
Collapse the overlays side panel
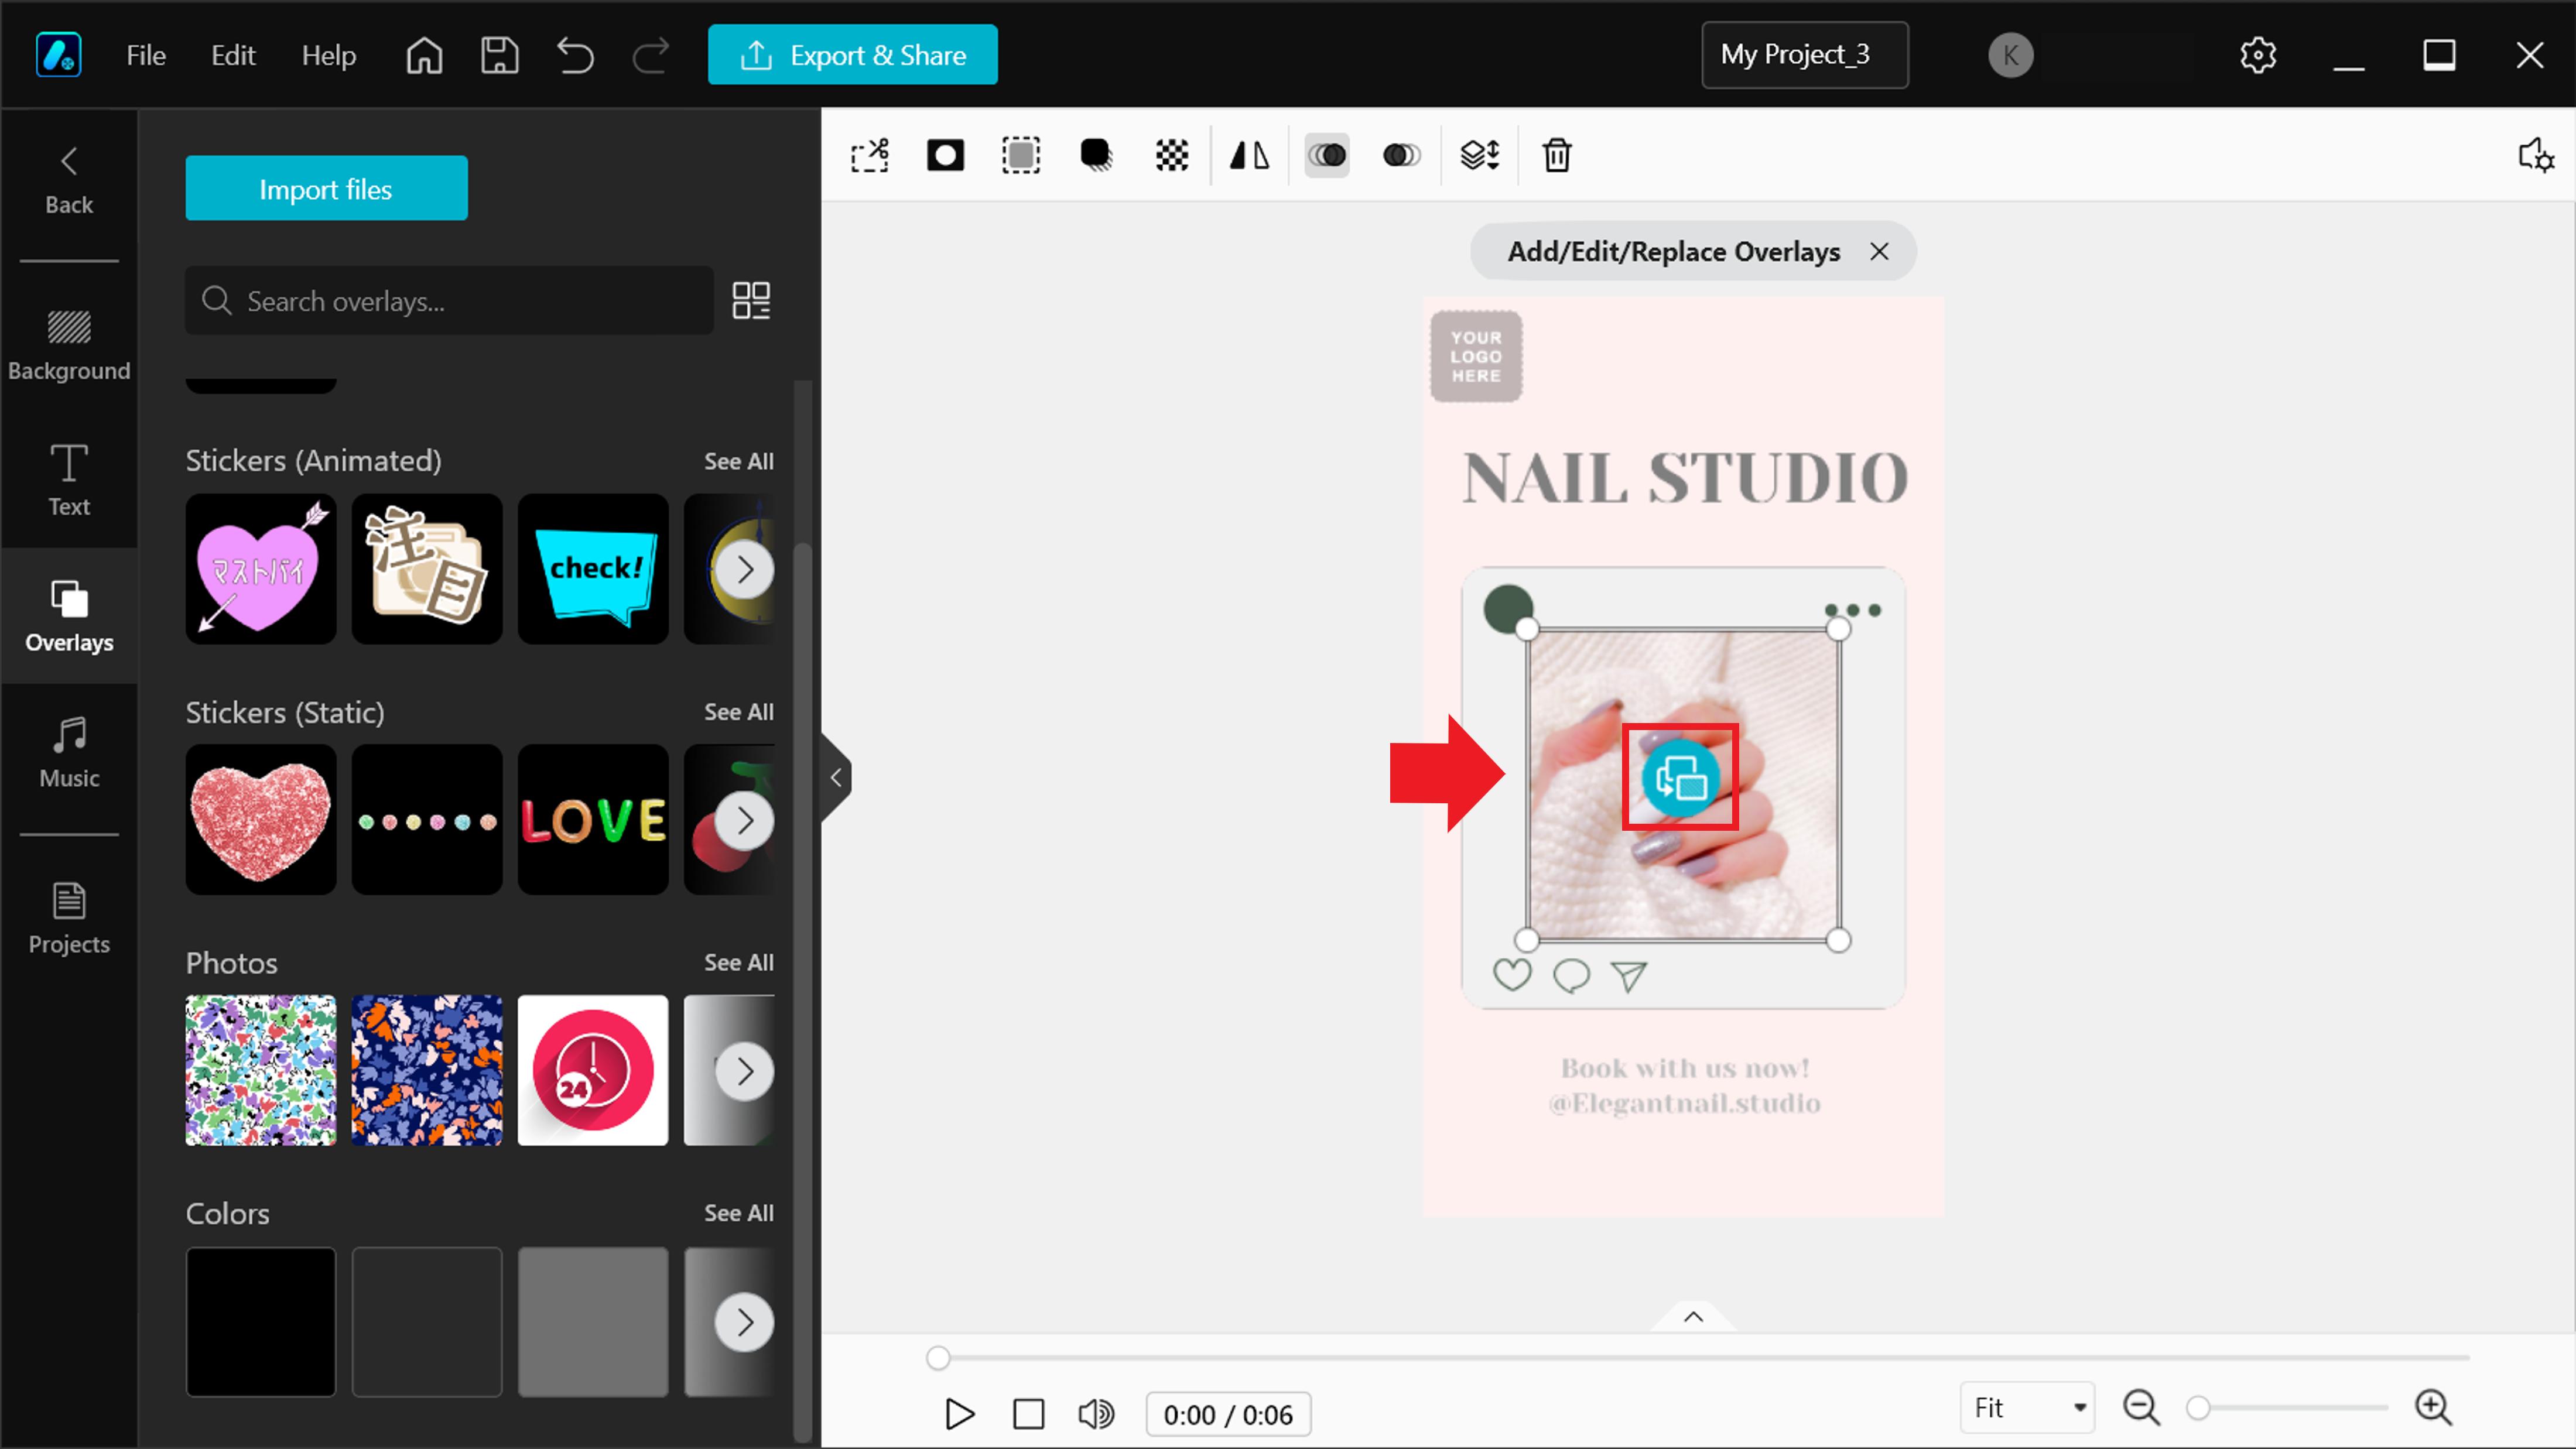[x=836, y=777]
